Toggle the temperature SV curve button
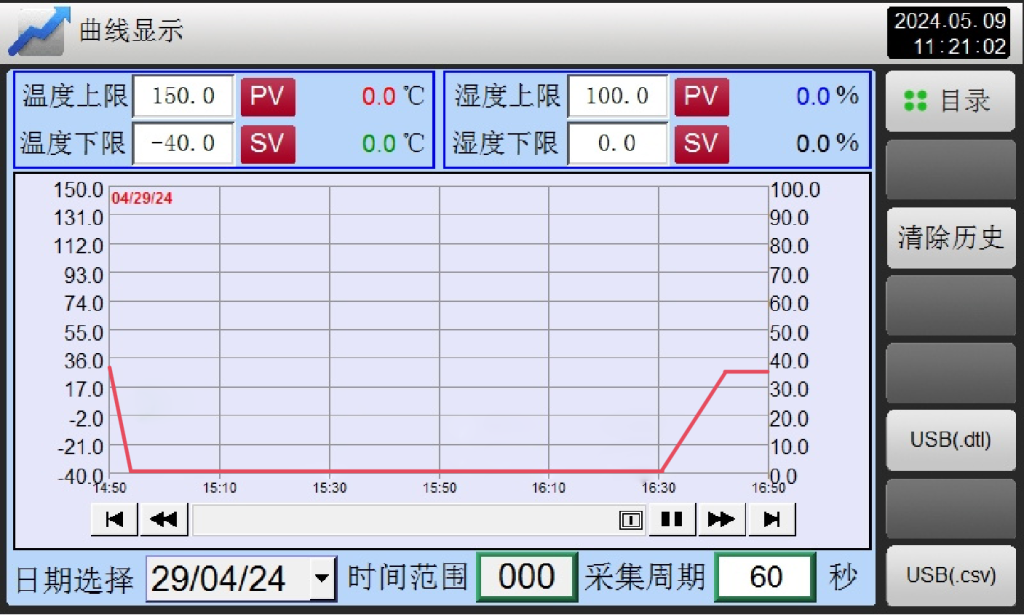 [267, 144]
